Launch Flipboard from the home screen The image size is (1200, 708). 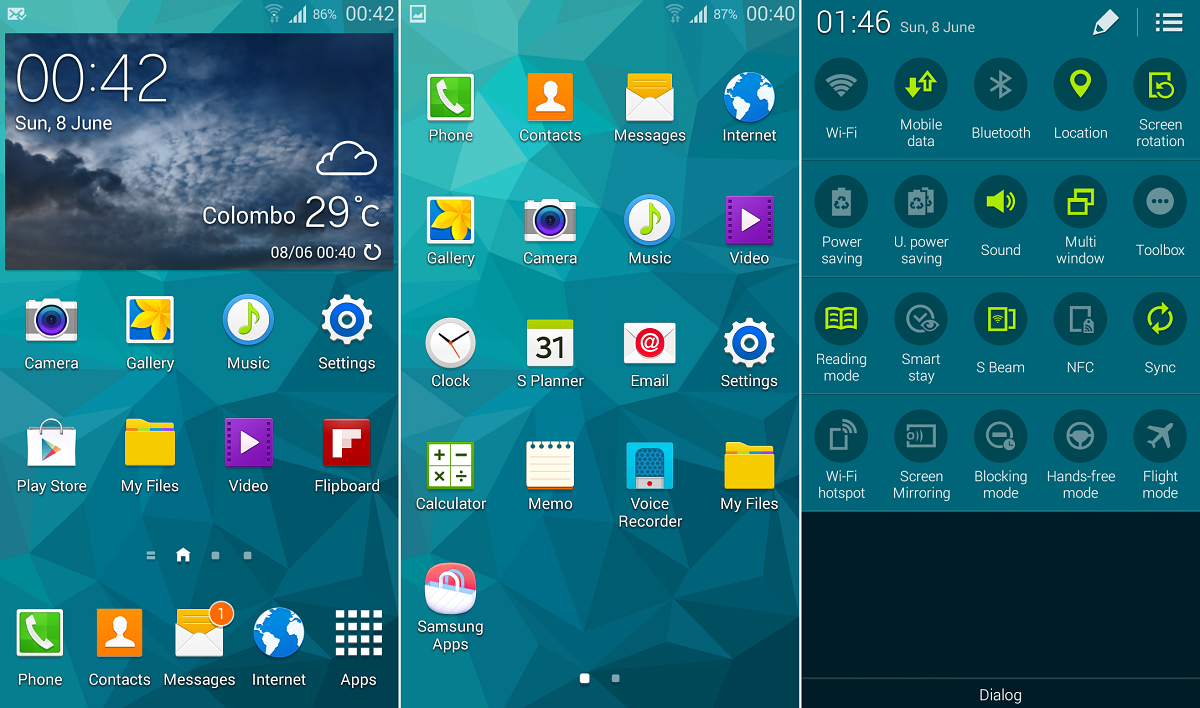[x=346, y=444]
